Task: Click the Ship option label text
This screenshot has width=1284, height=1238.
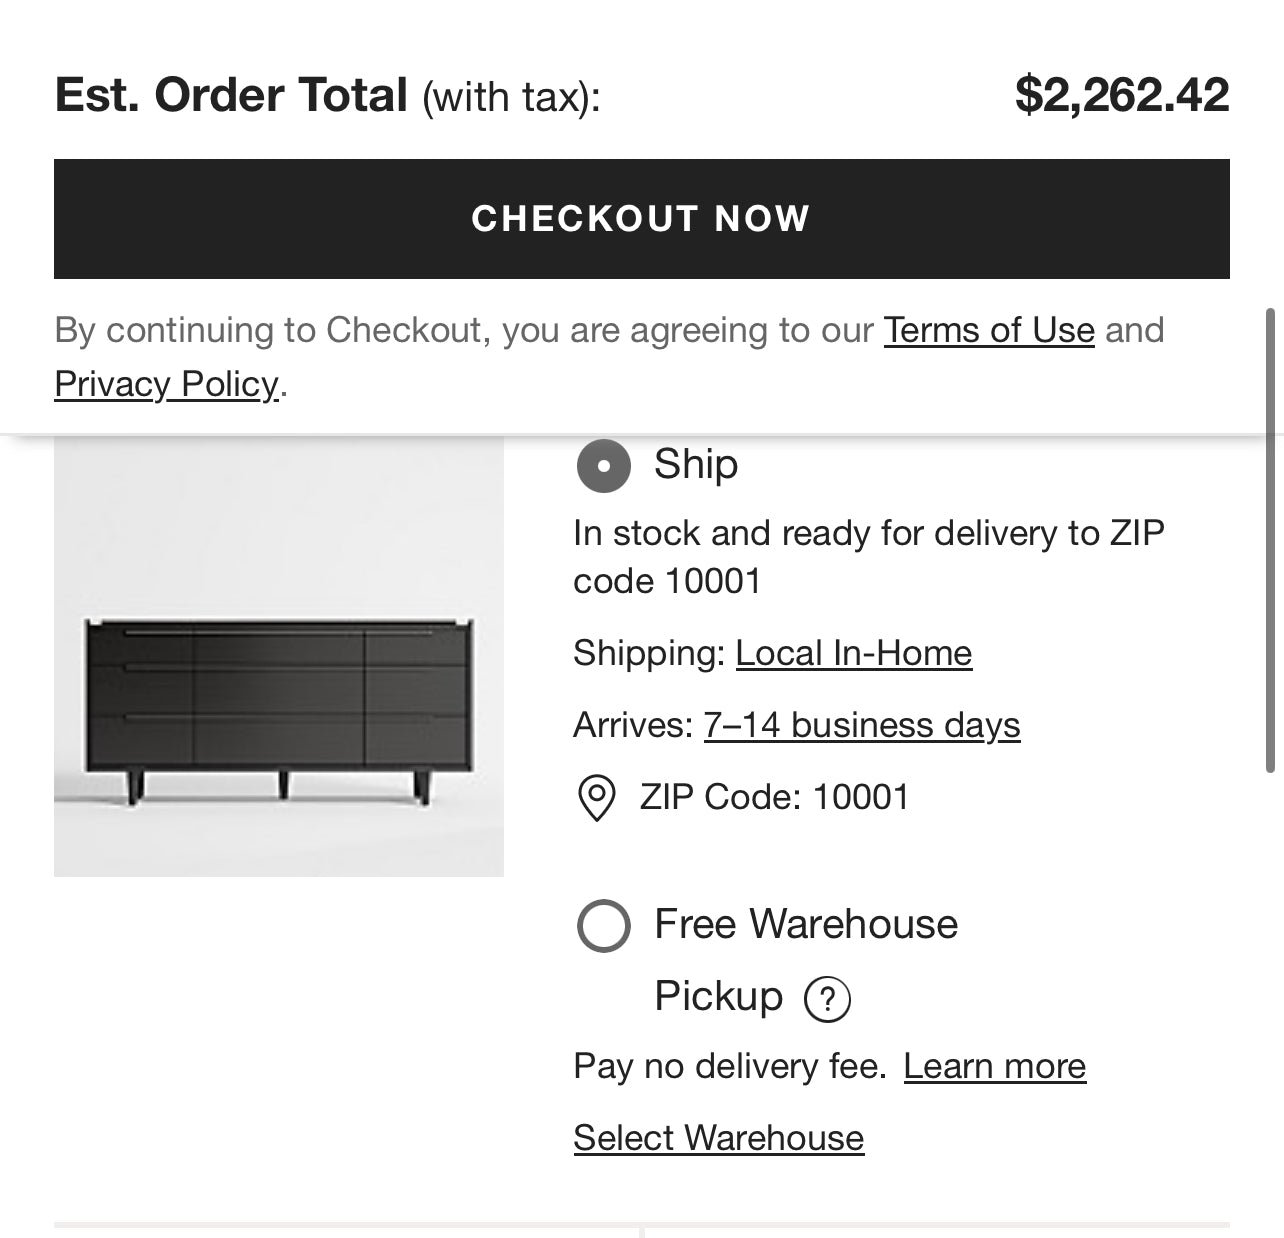Action: pos(696,464)
